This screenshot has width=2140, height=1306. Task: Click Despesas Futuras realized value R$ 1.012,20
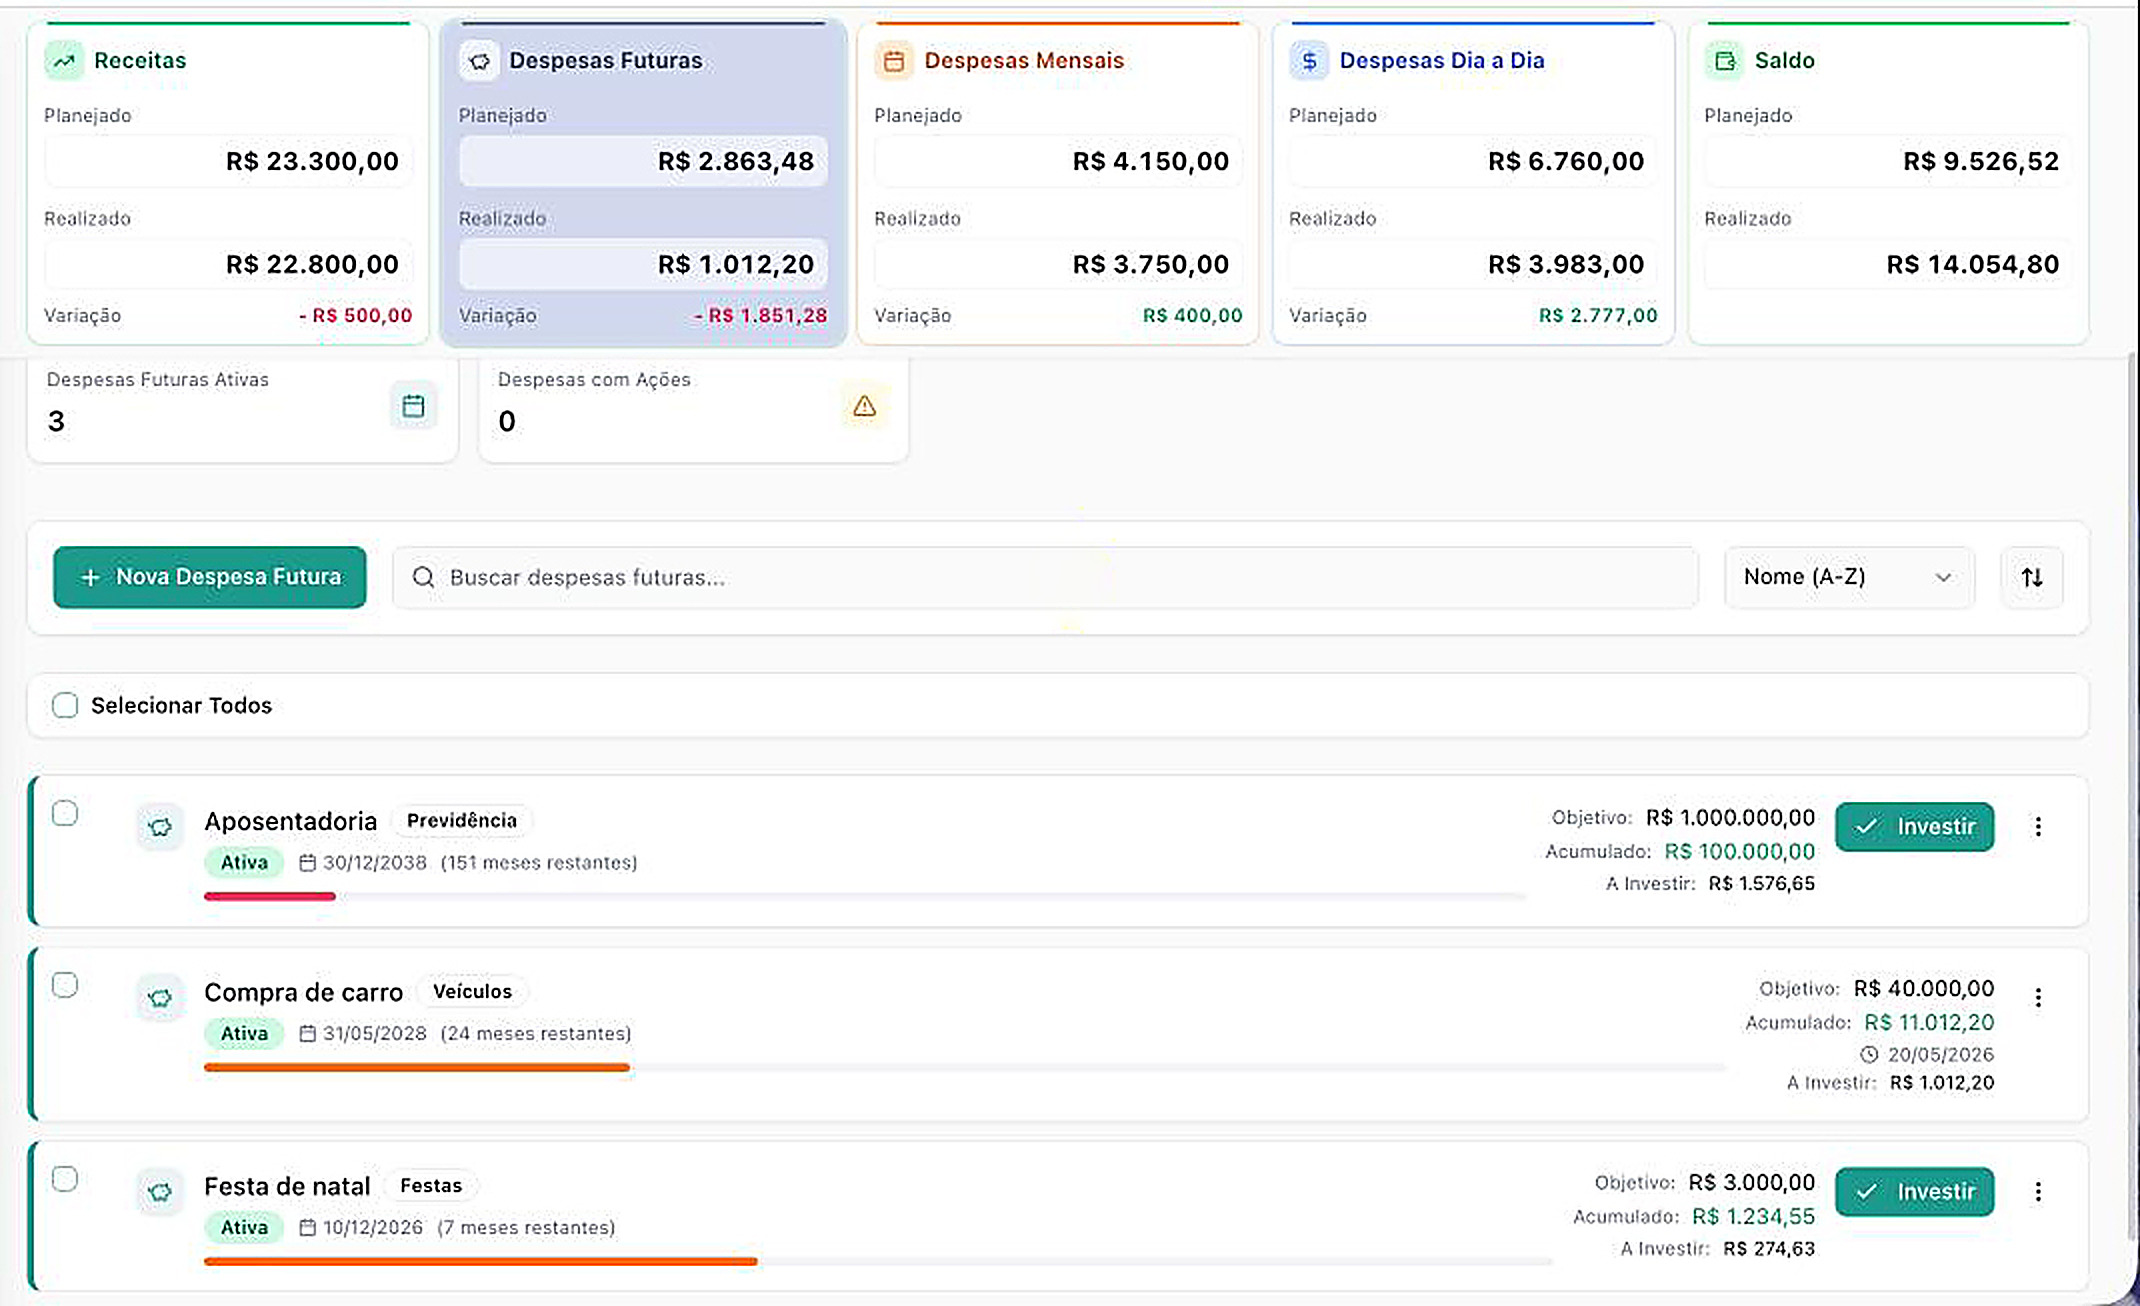[736, 265]
